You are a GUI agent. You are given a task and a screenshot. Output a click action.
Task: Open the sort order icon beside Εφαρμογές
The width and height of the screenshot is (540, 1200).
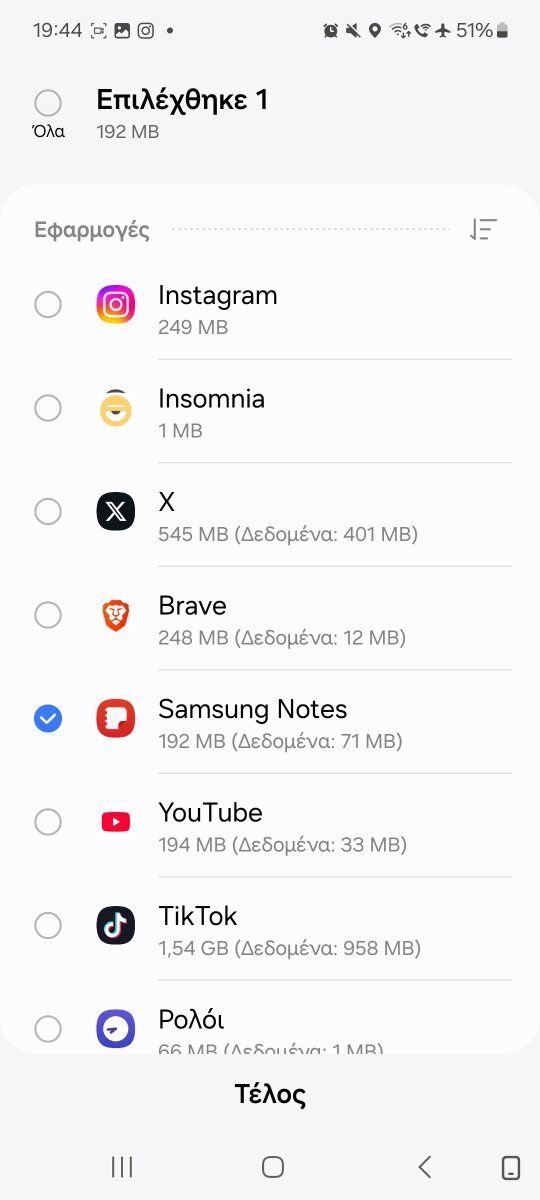pos(483,230)
